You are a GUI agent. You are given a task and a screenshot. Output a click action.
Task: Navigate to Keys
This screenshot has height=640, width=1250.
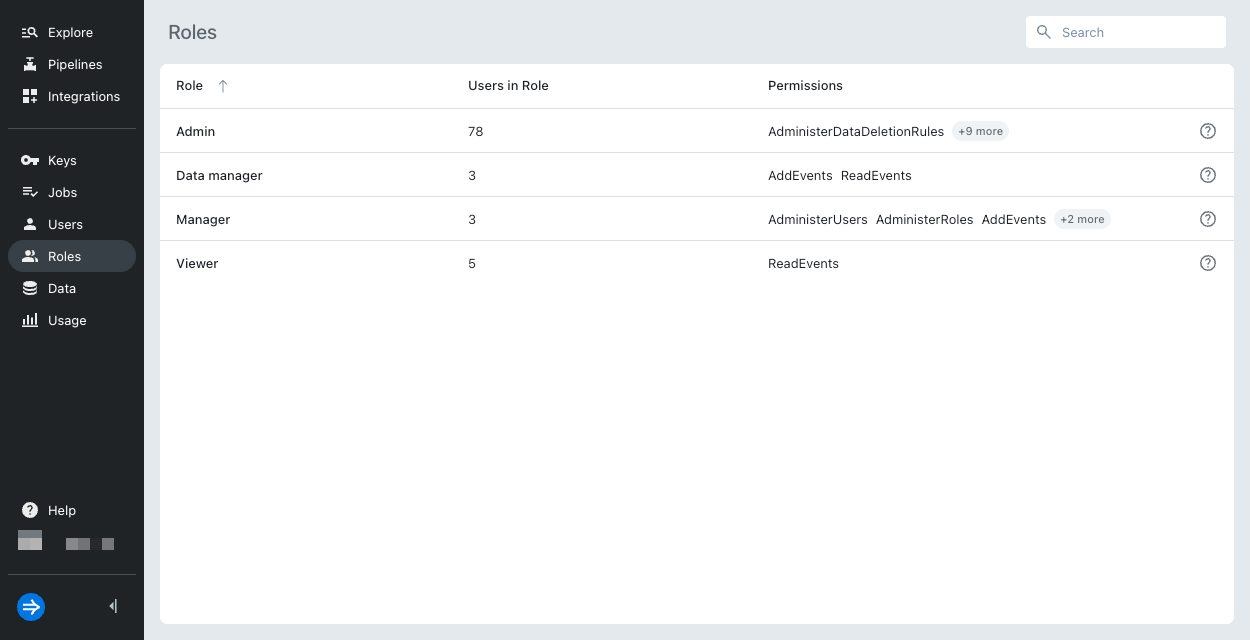[72, 160]
